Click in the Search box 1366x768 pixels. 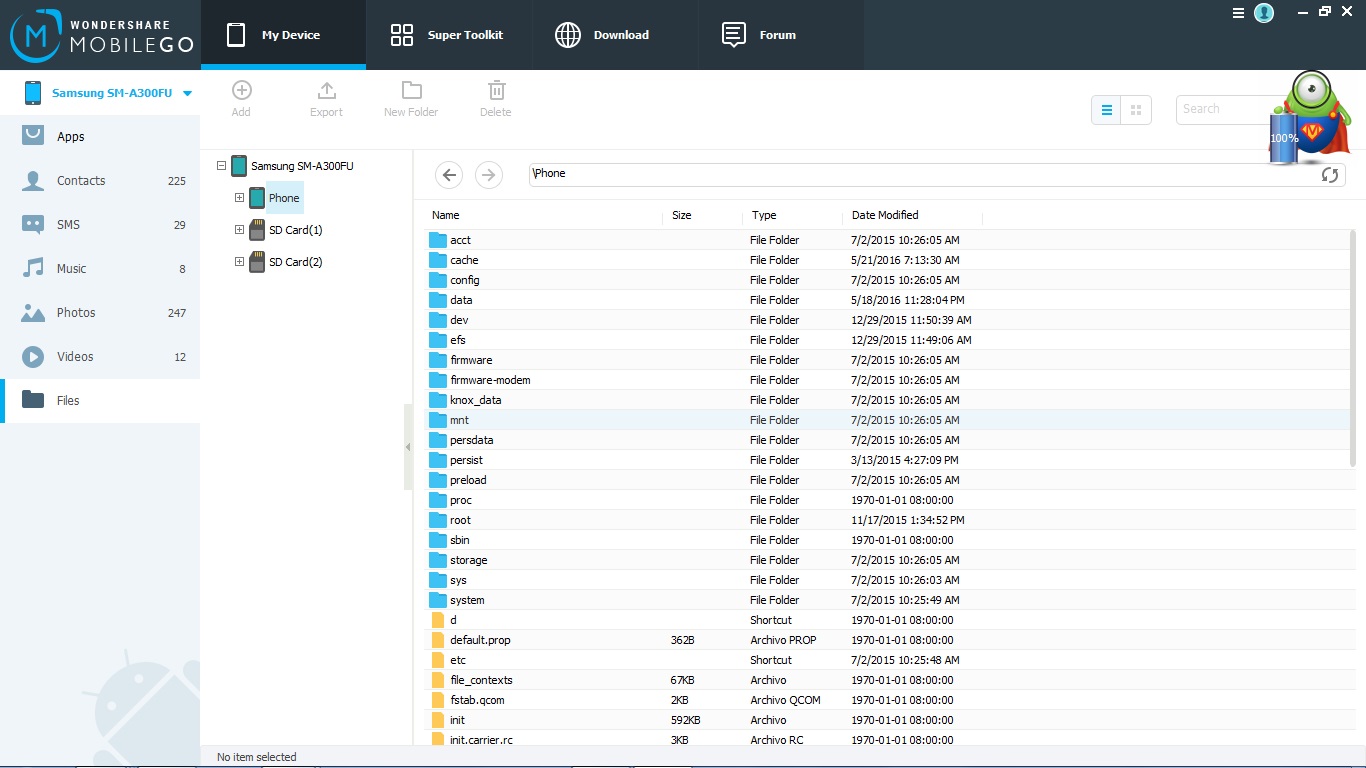tap(1225, 109)
